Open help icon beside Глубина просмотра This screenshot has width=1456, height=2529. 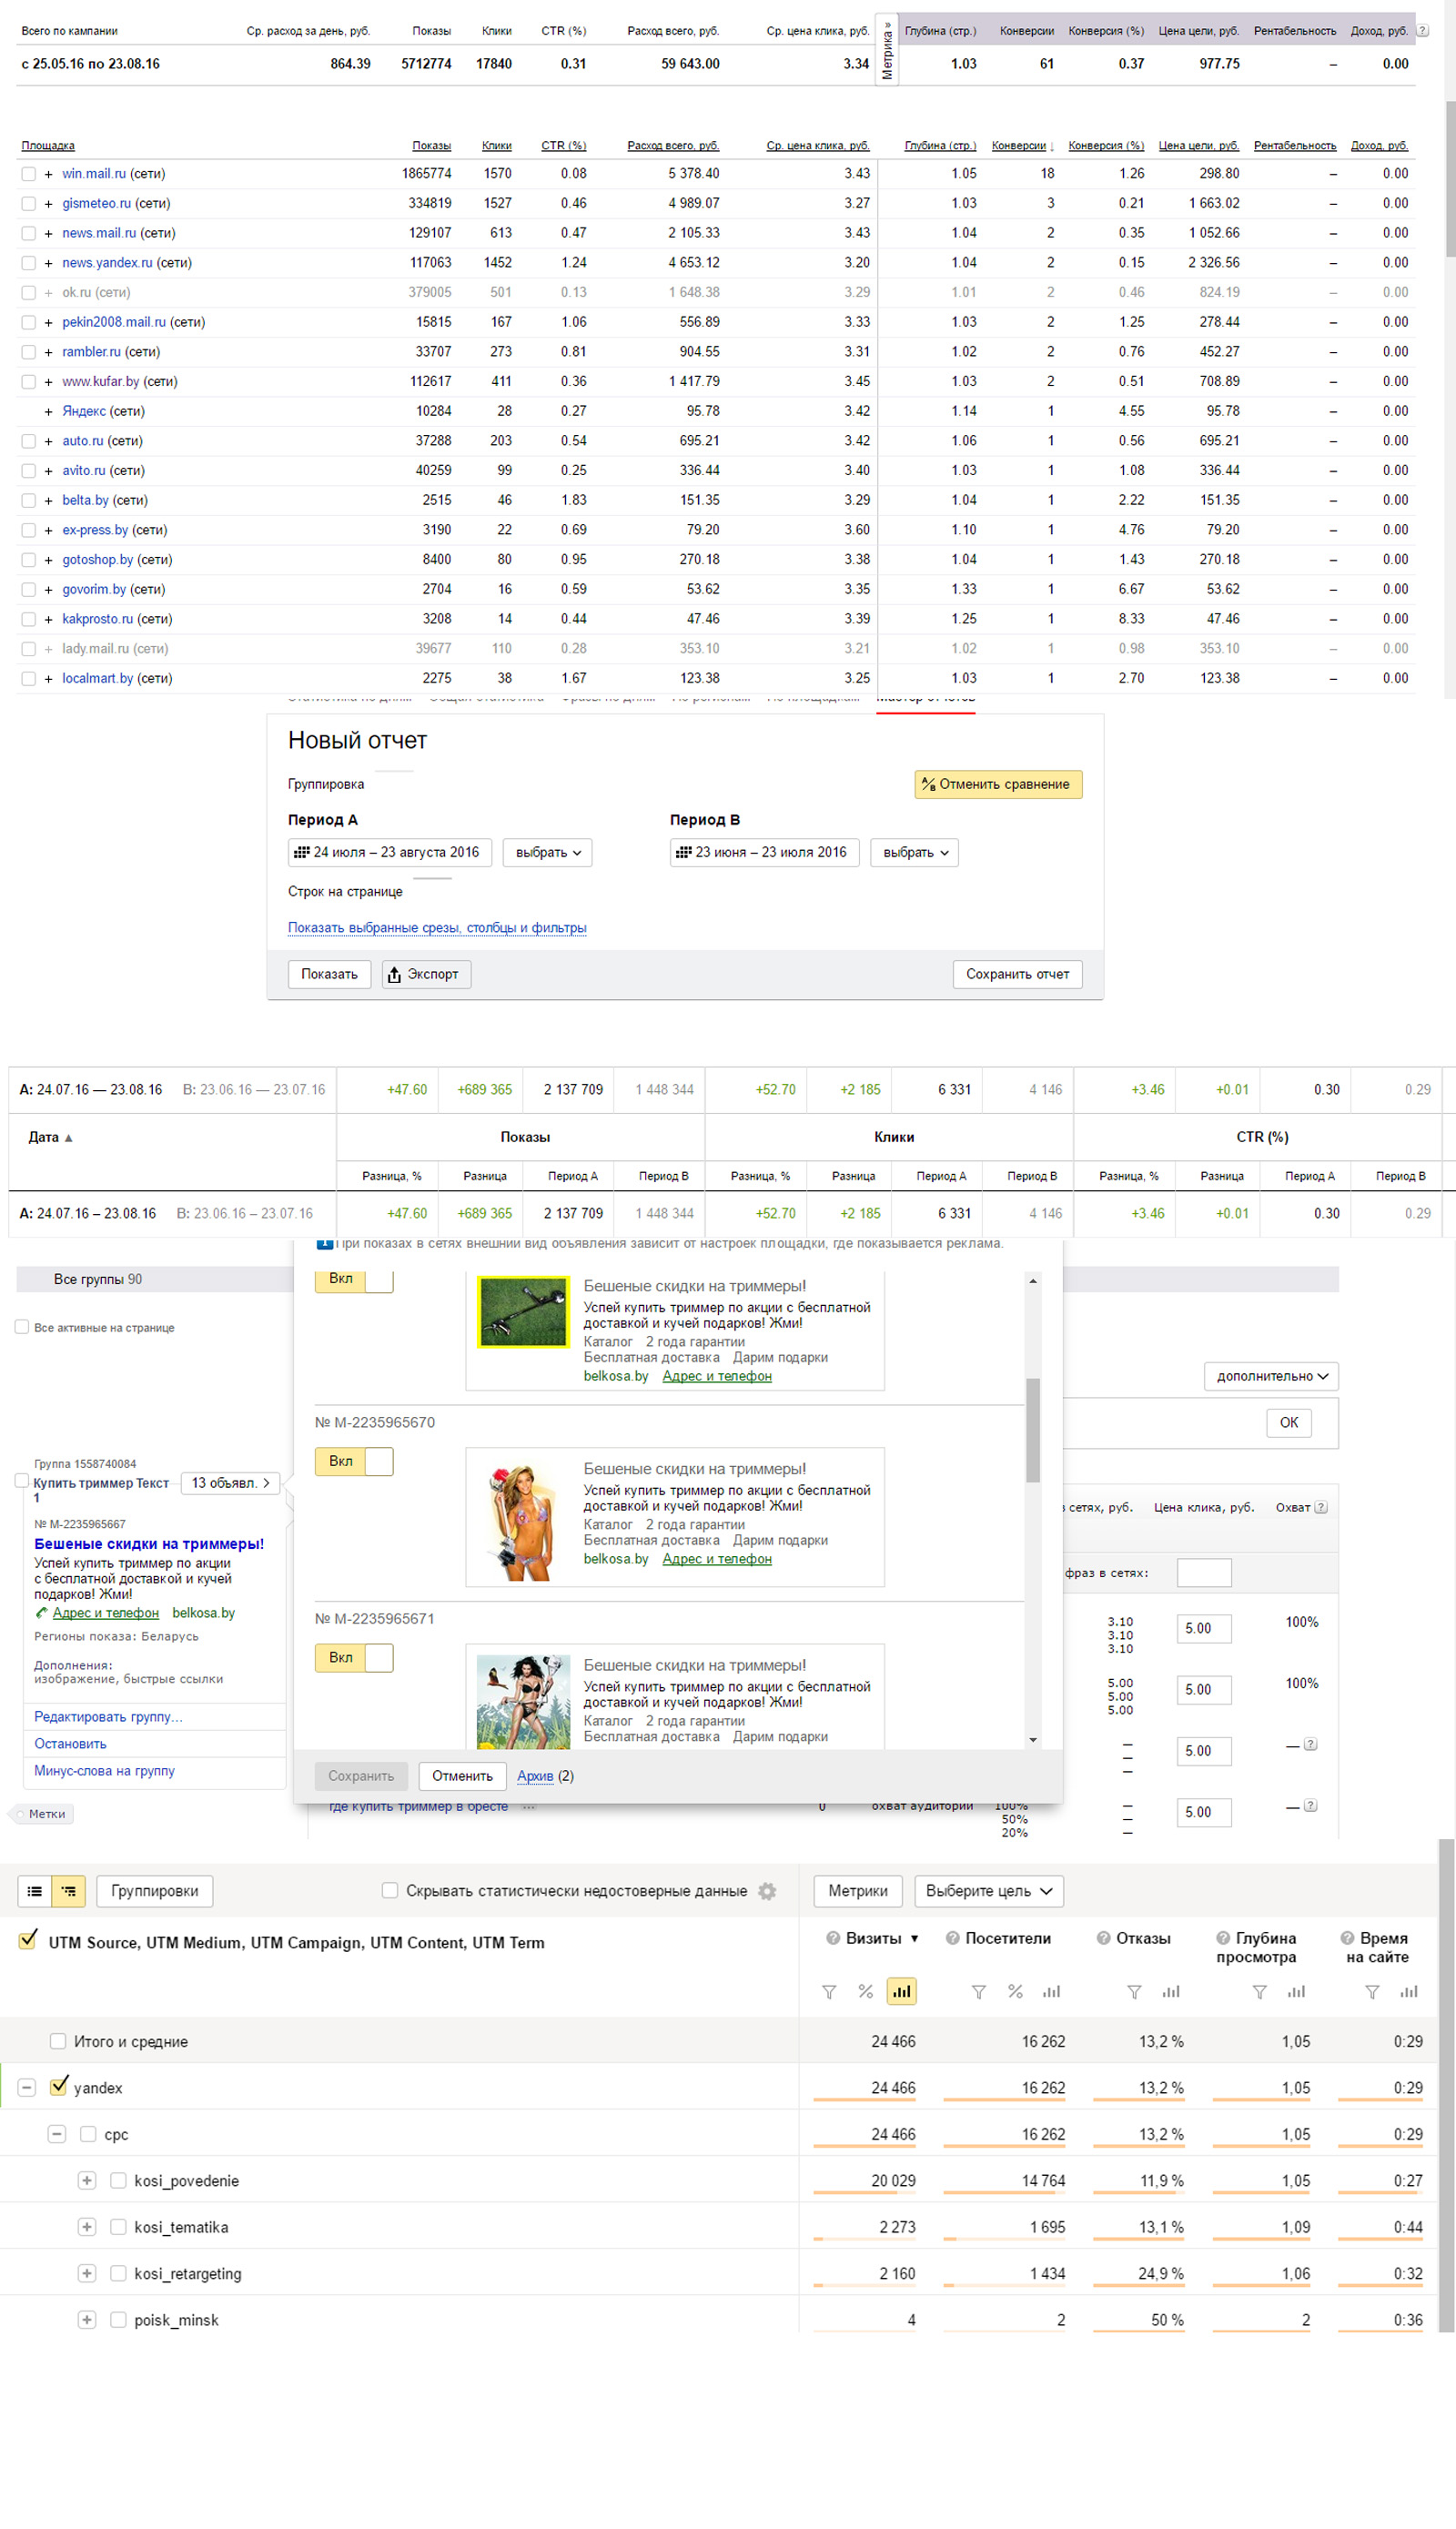point(1223,1937)
